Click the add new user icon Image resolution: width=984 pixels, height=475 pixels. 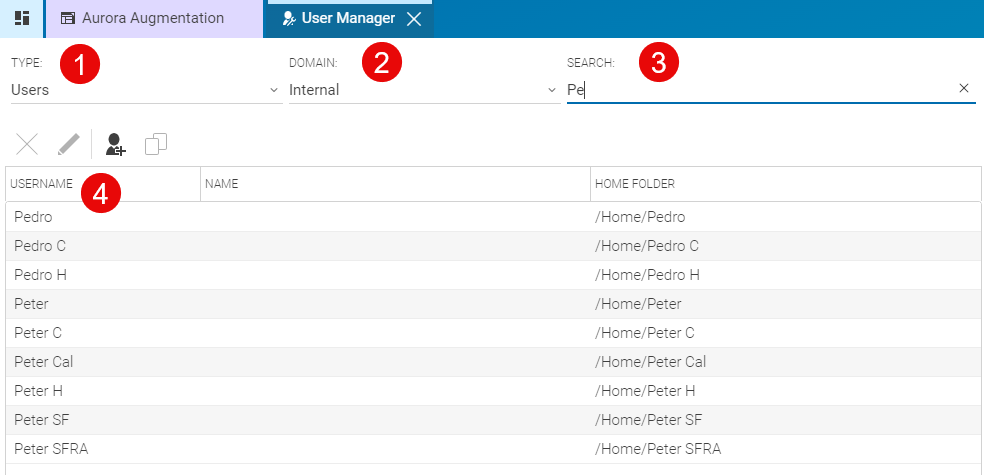click(x=116, y=145)
